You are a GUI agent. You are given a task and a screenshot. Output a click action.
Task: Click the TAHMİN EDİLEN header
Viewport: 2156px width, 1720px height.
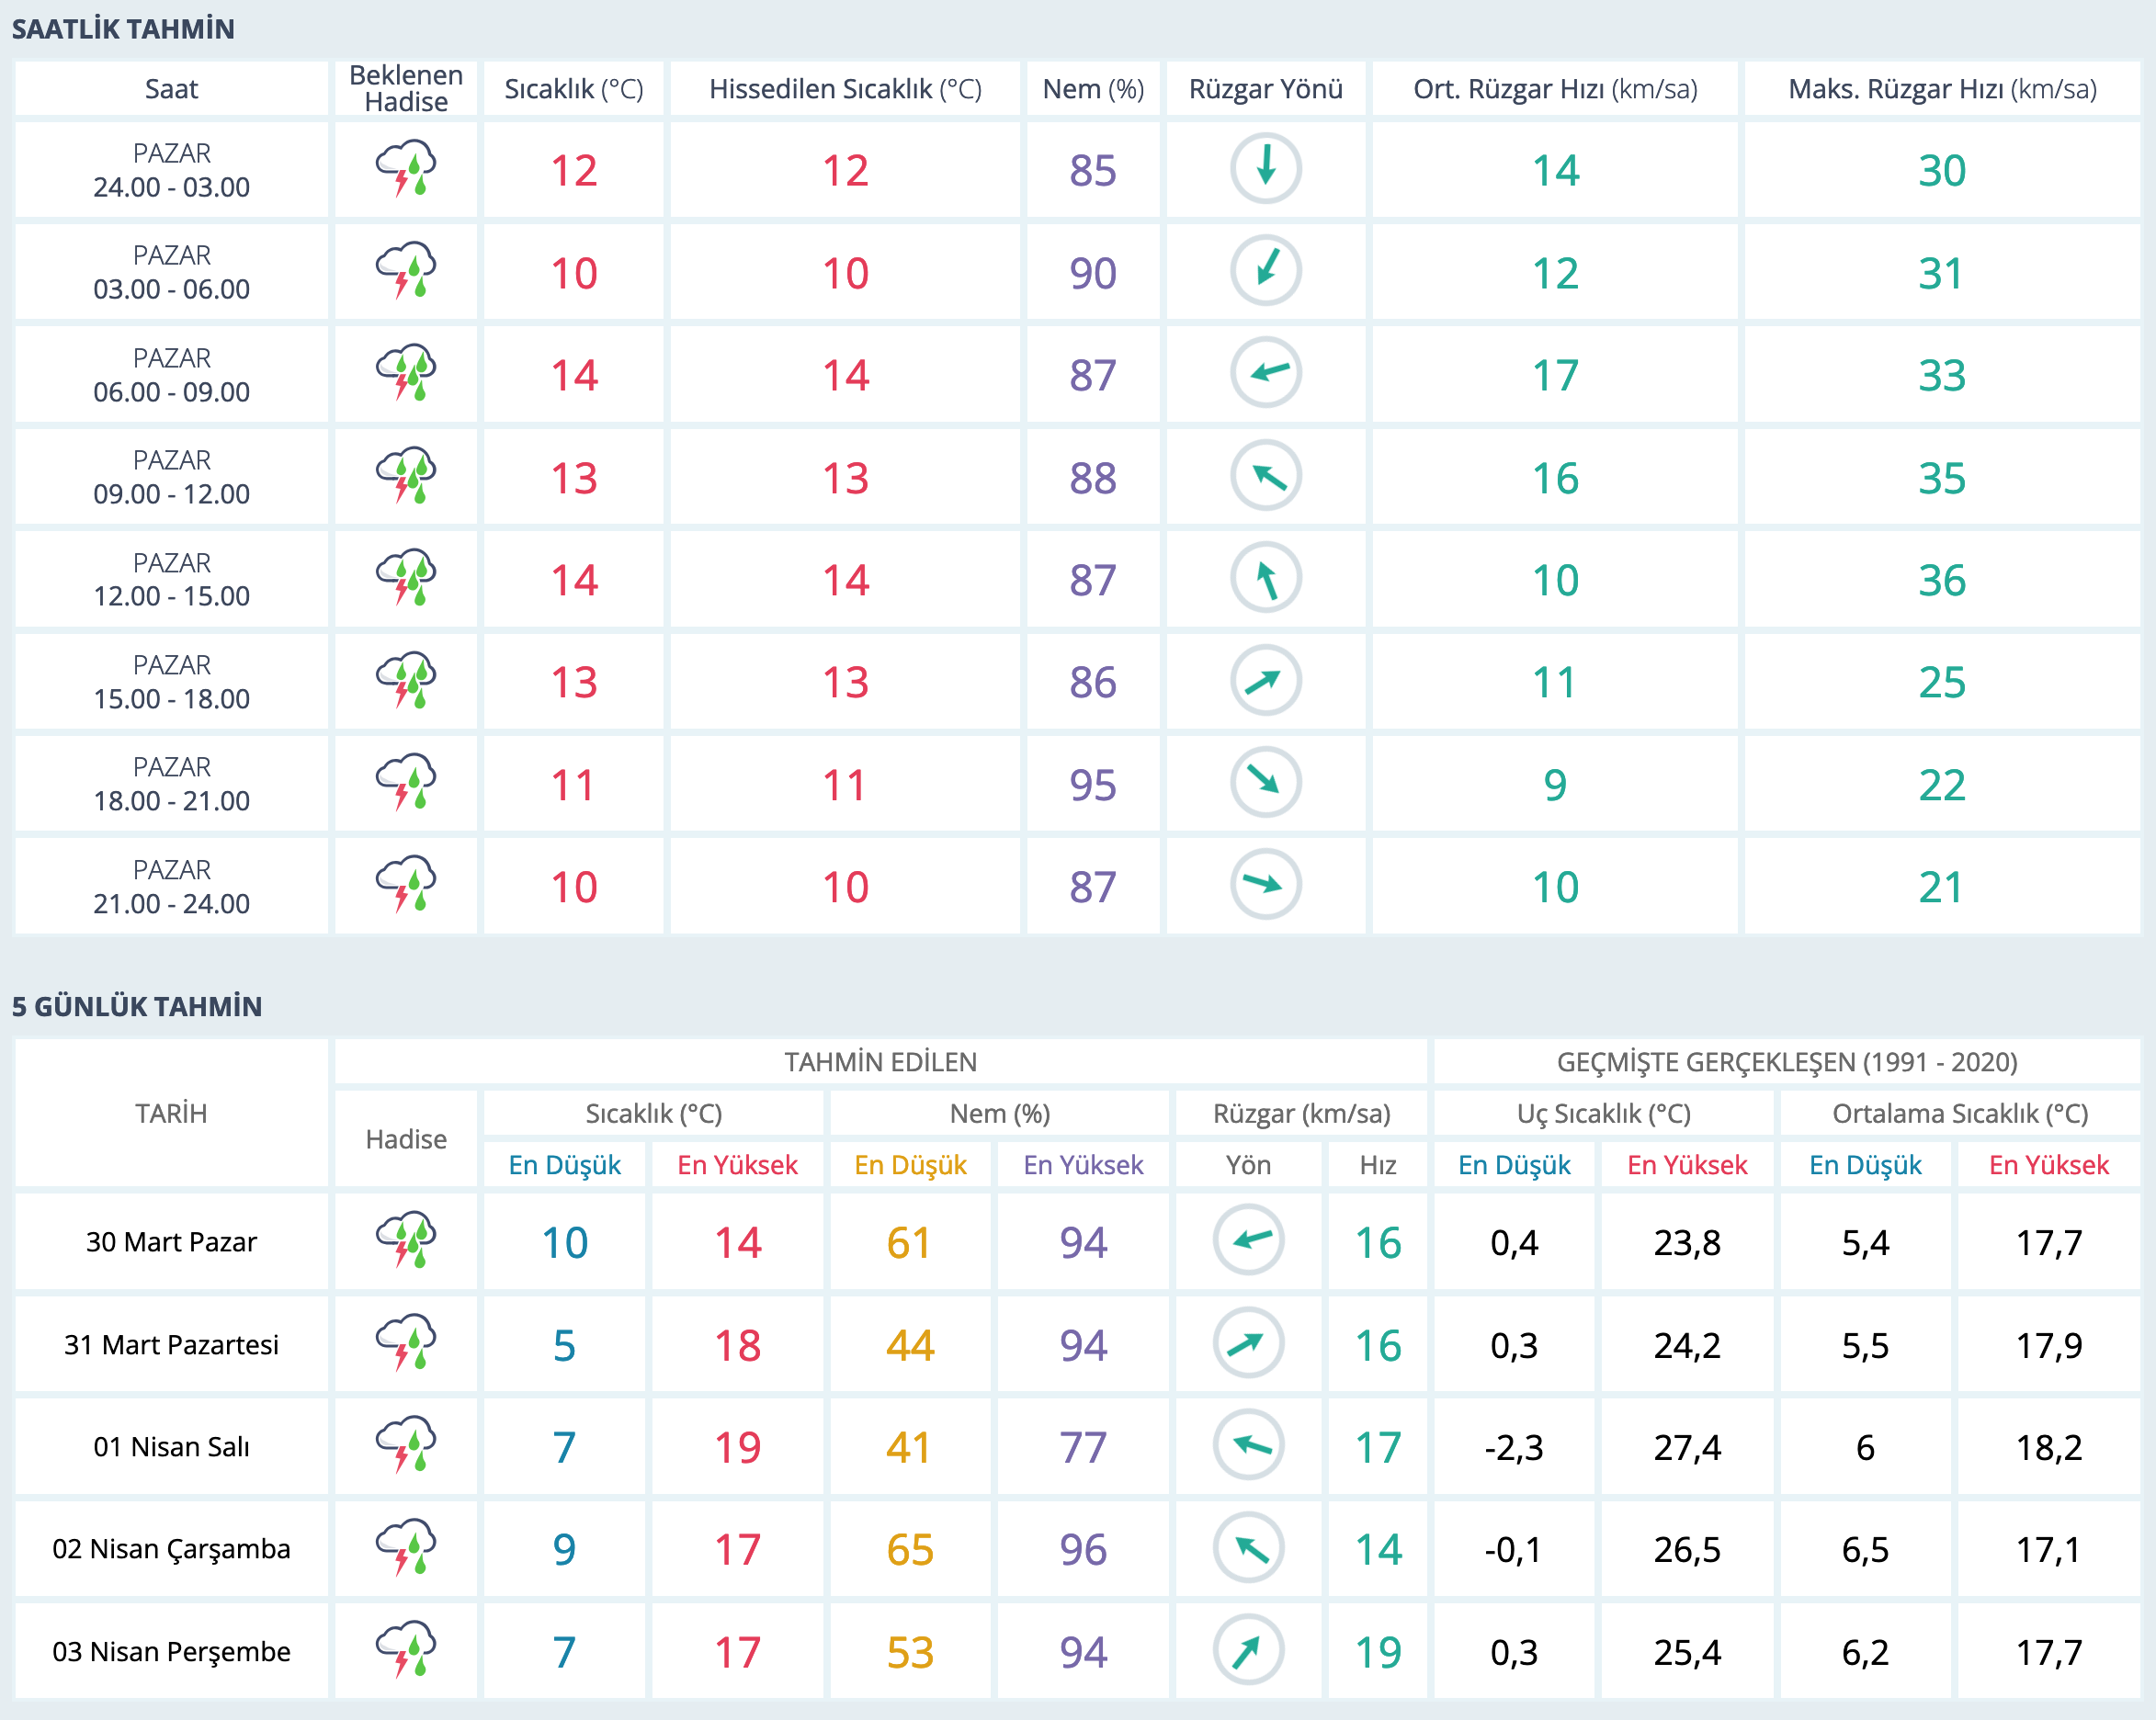pyautogui.click(x=880, y=1062)
